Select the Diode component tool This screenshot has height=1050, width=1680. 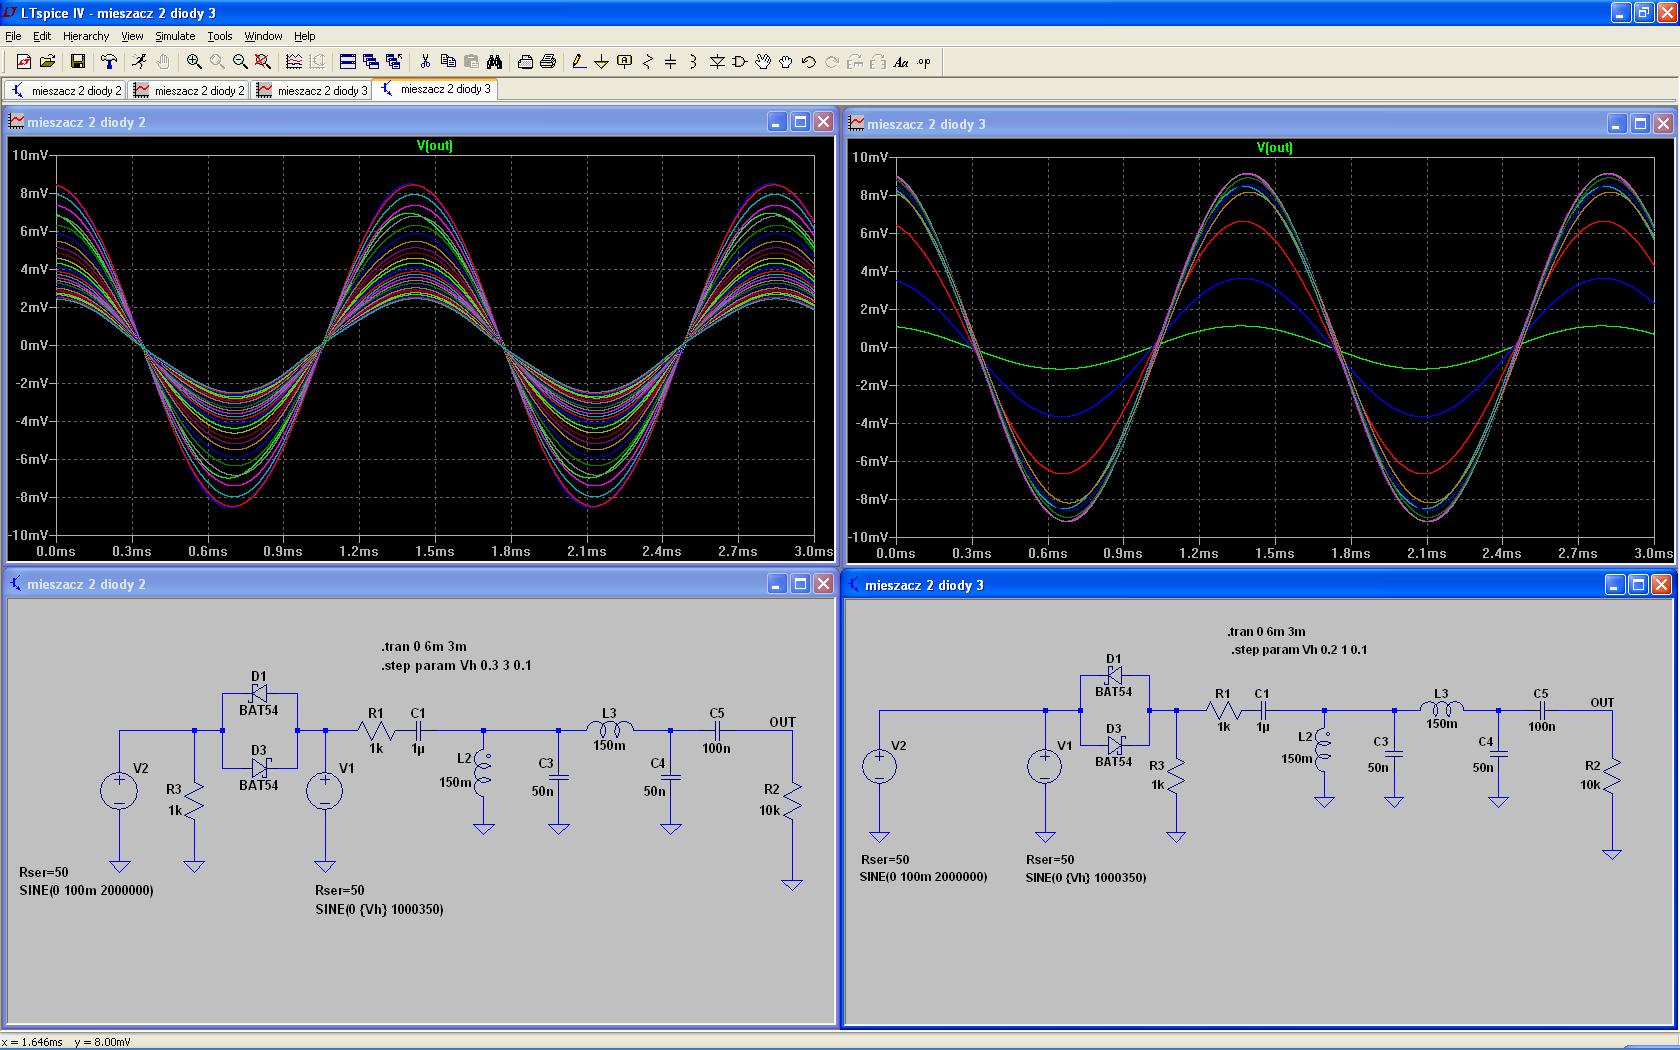[717, 62]
